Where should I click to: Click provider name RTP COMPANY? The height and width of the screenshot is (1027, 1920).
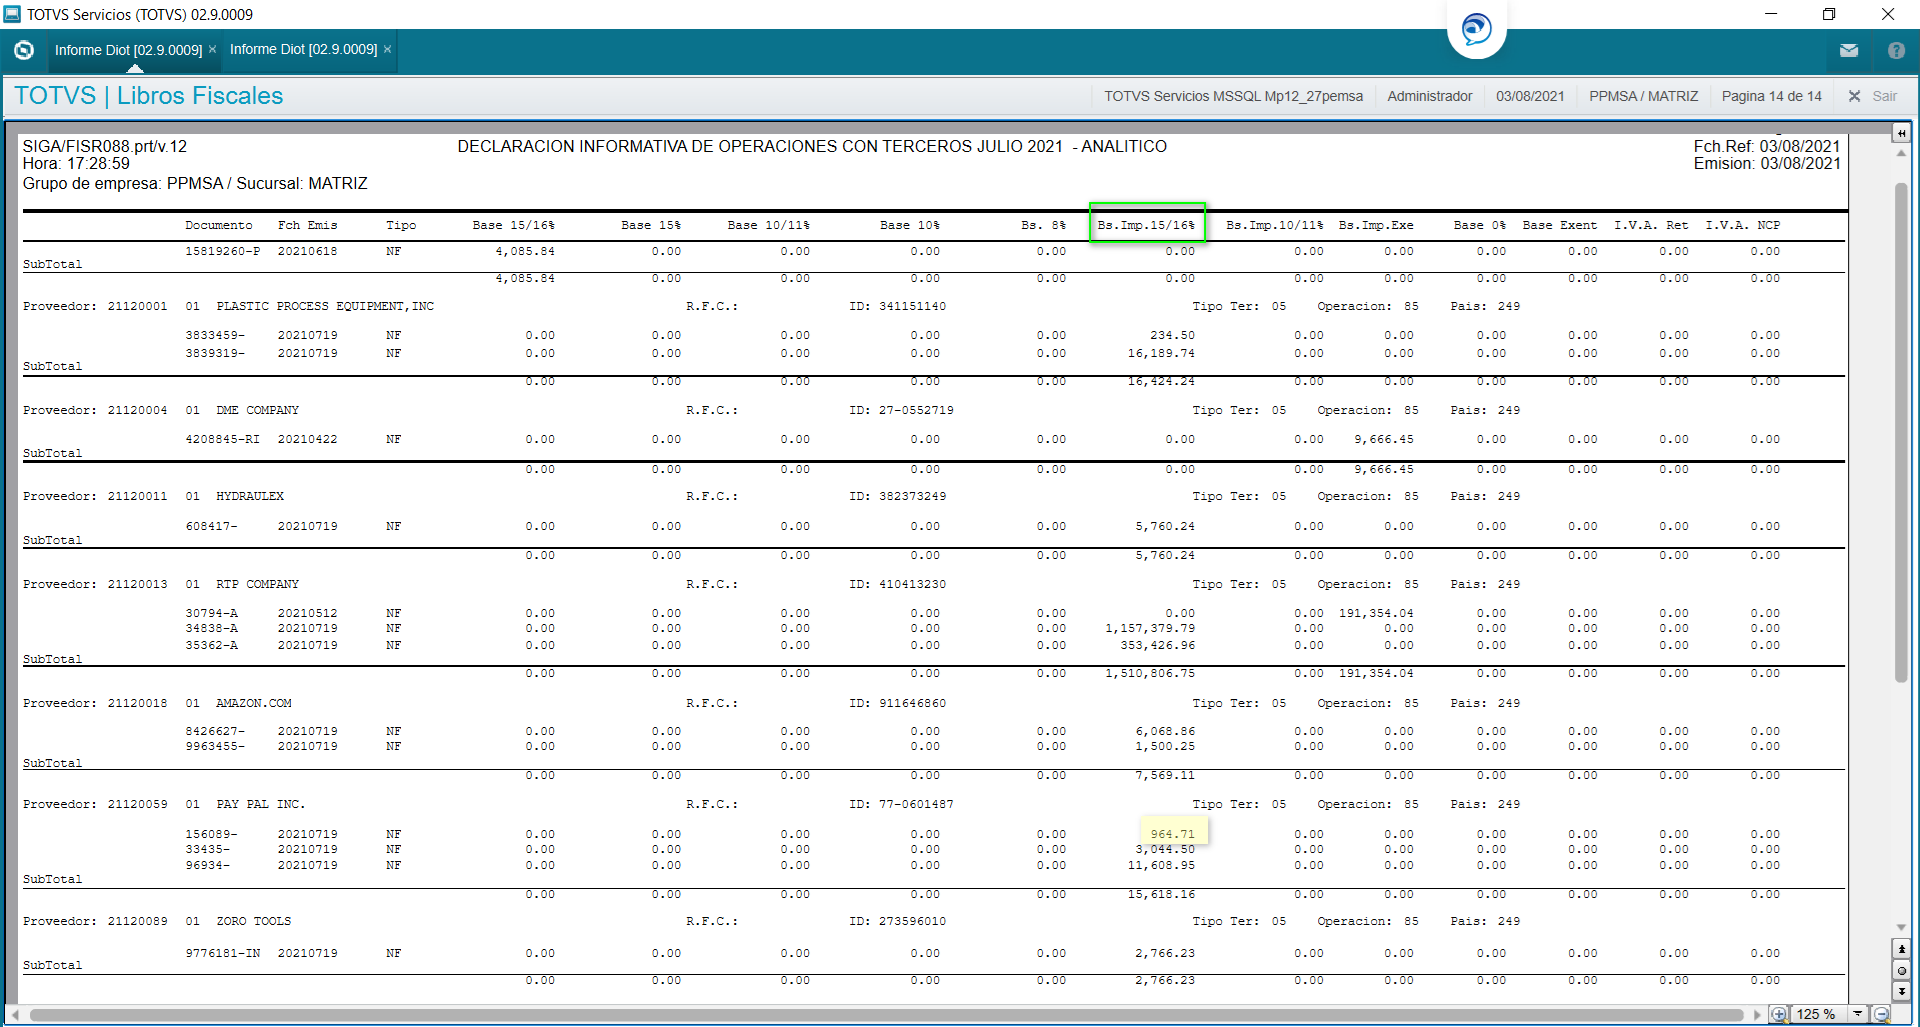(x=257, y=584)
